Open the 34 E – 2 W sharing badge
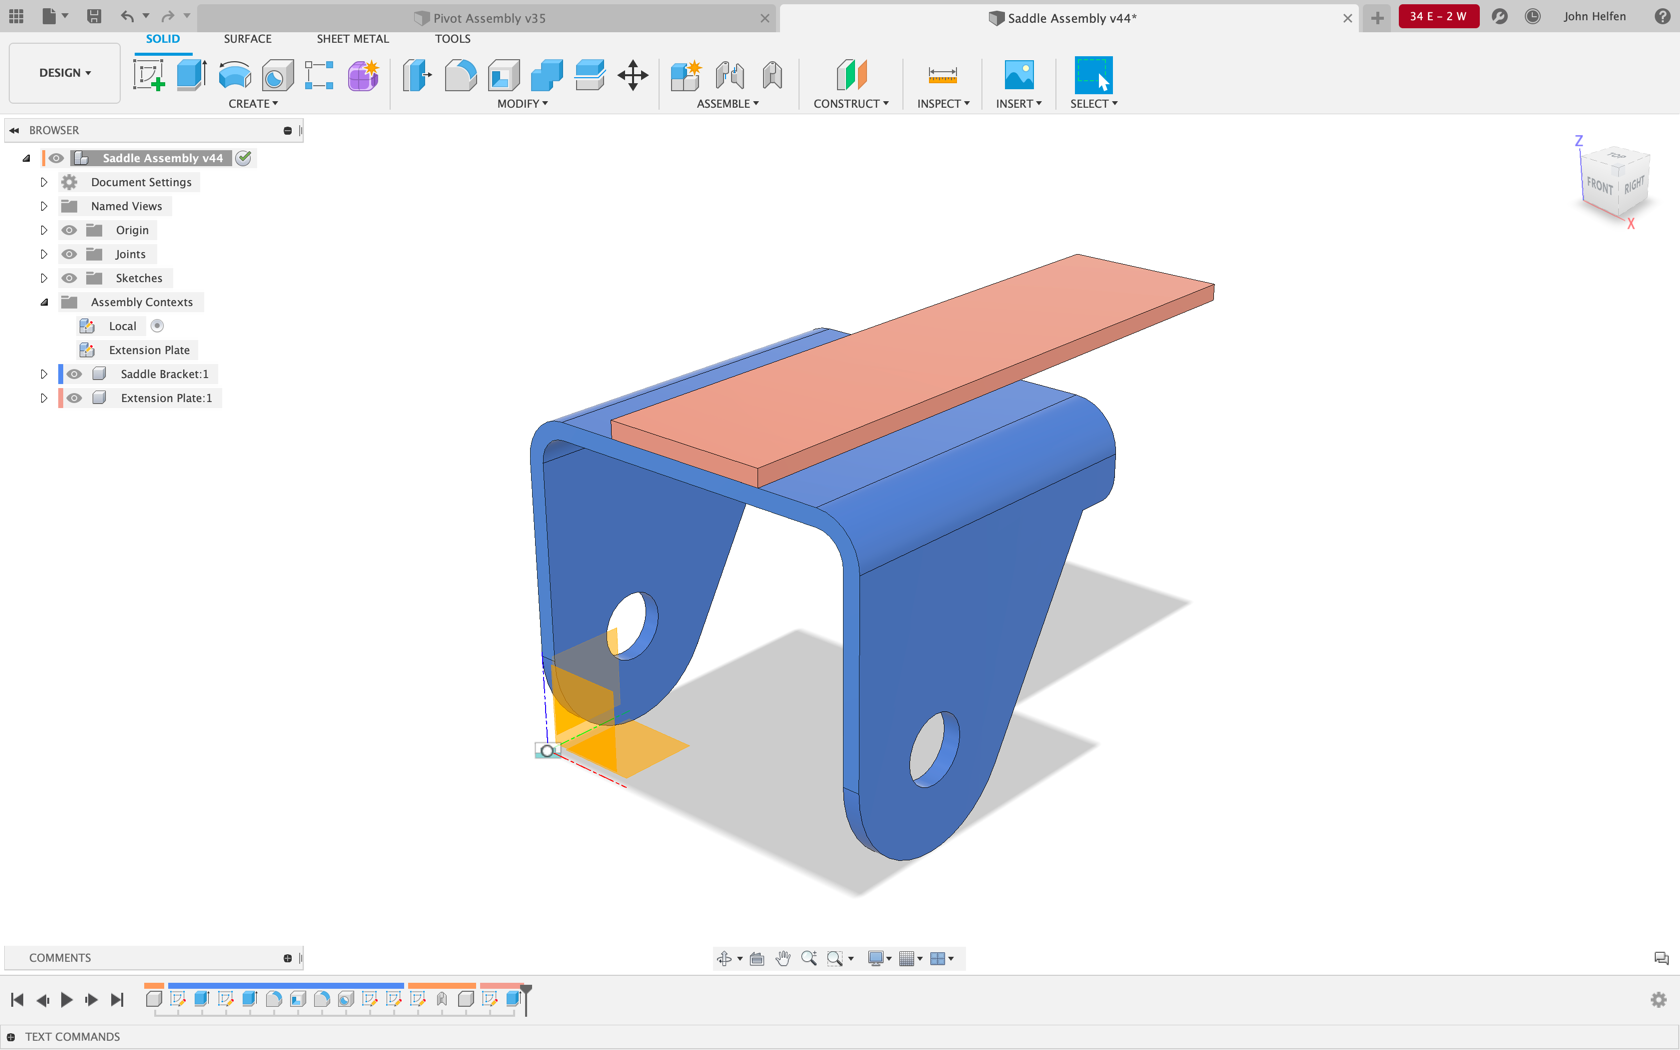 pyautogui.click(x=1438, y=16)
